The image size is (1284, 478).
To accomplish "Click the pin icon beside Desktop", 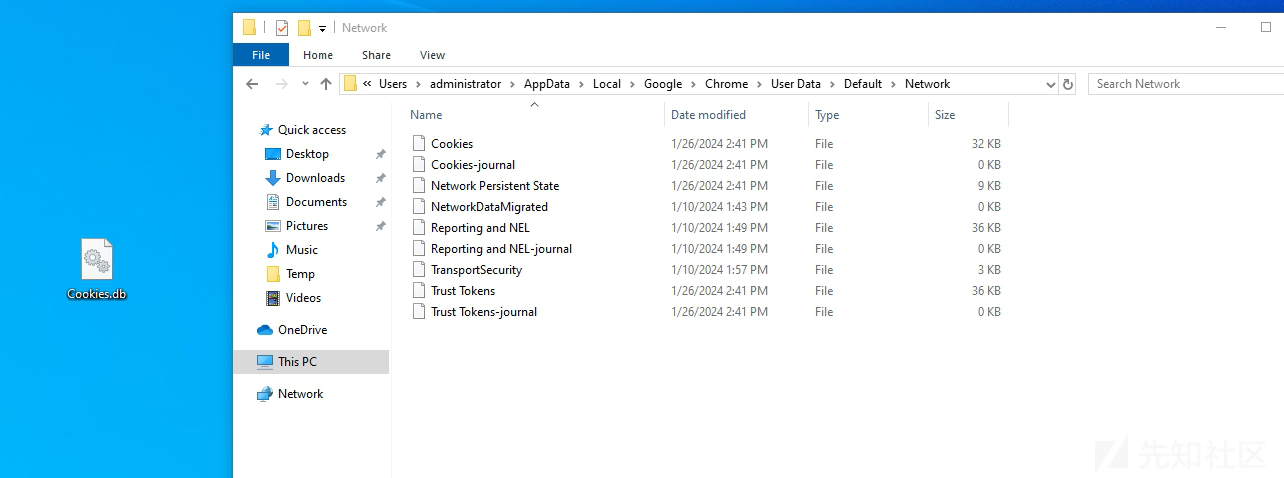I will click(380, 154).
